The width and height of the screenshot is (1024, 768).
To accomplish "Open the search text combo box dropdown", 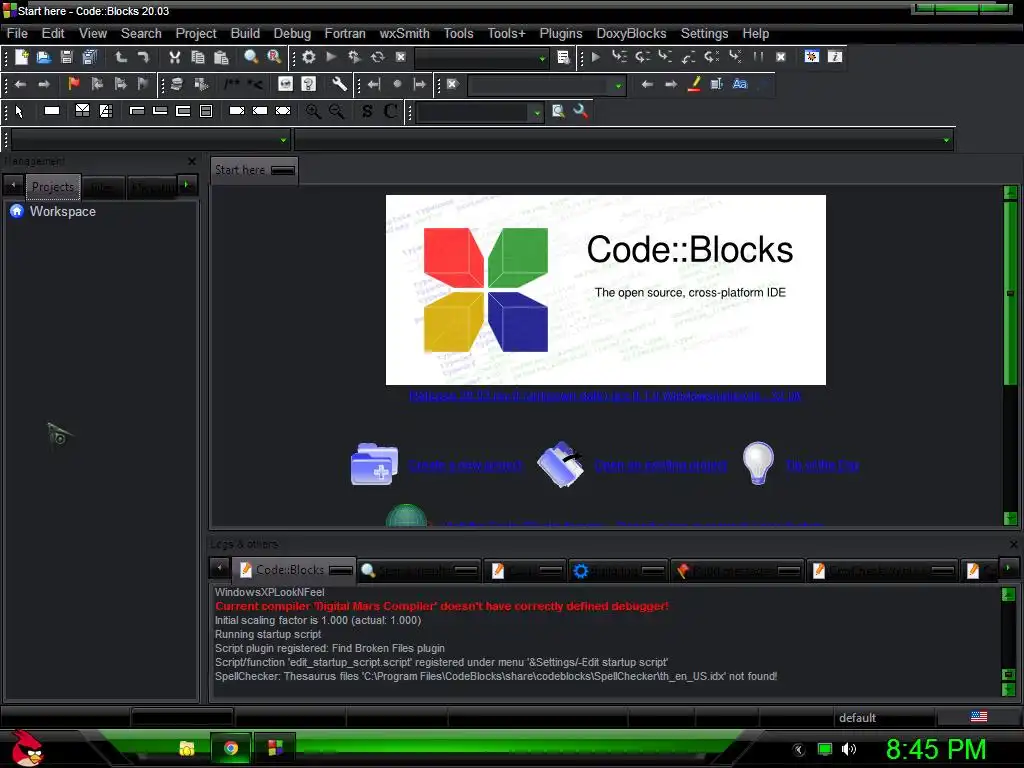I will click(618, 86).
